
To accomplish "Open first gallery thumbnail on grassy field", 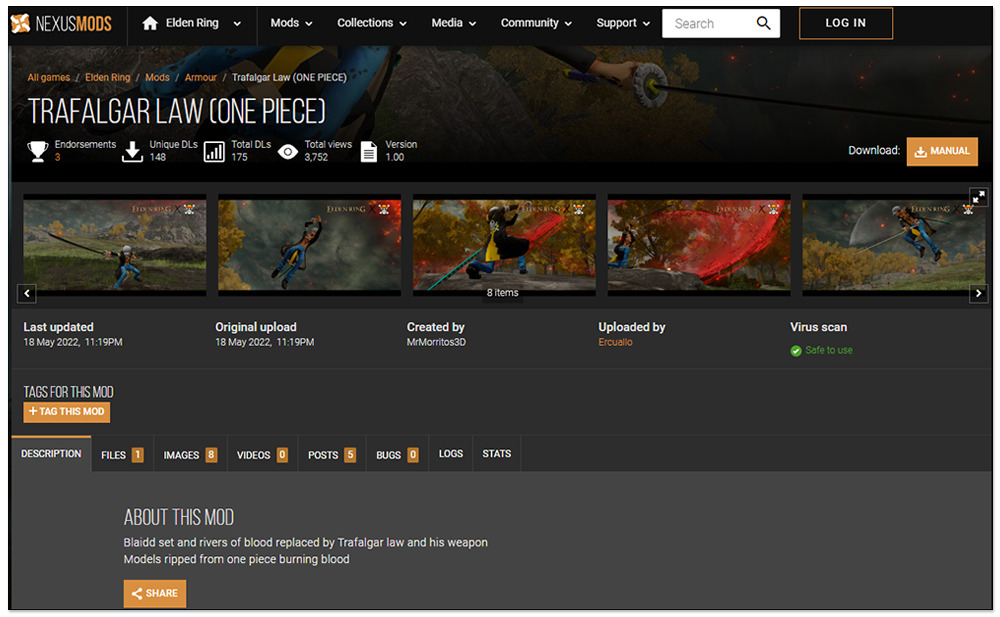I will point(115,245).
